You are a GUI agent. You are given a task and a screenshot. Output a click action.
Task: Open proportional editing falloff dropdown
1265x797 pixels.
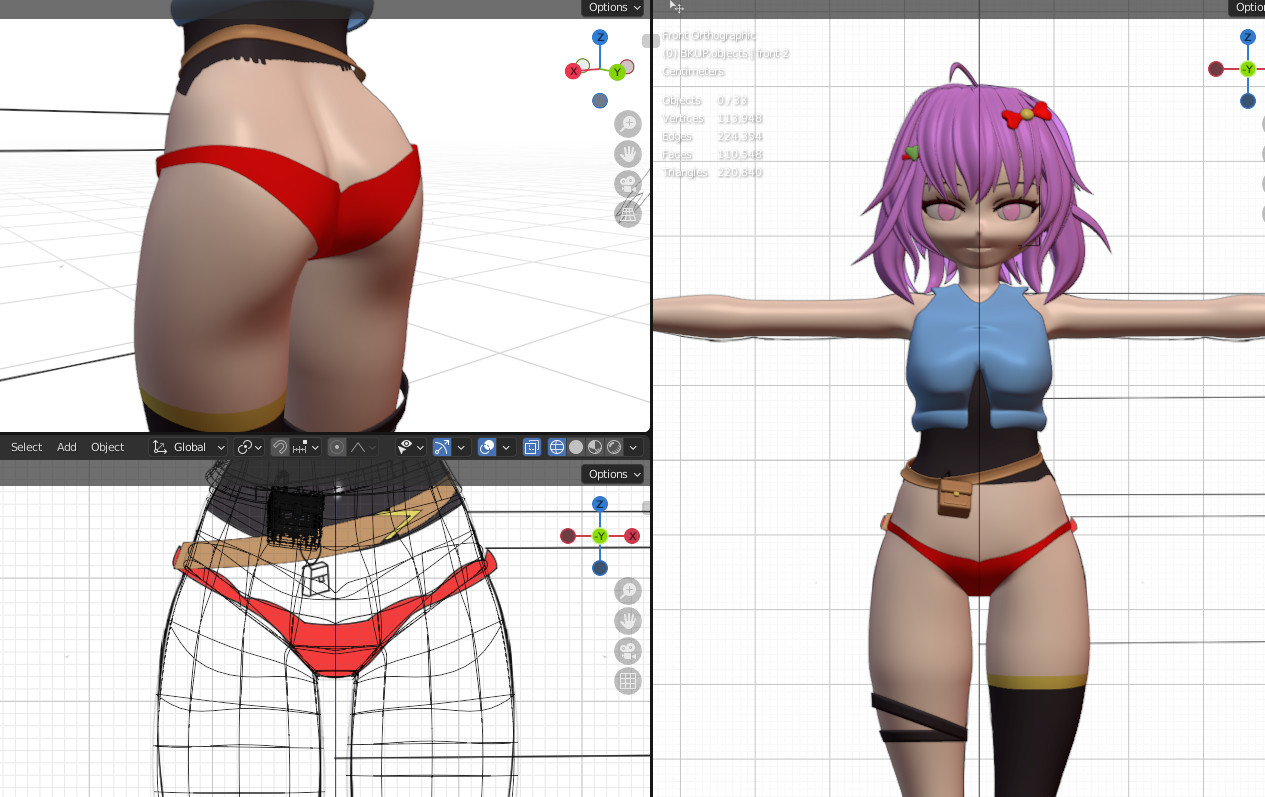(363, 447)
